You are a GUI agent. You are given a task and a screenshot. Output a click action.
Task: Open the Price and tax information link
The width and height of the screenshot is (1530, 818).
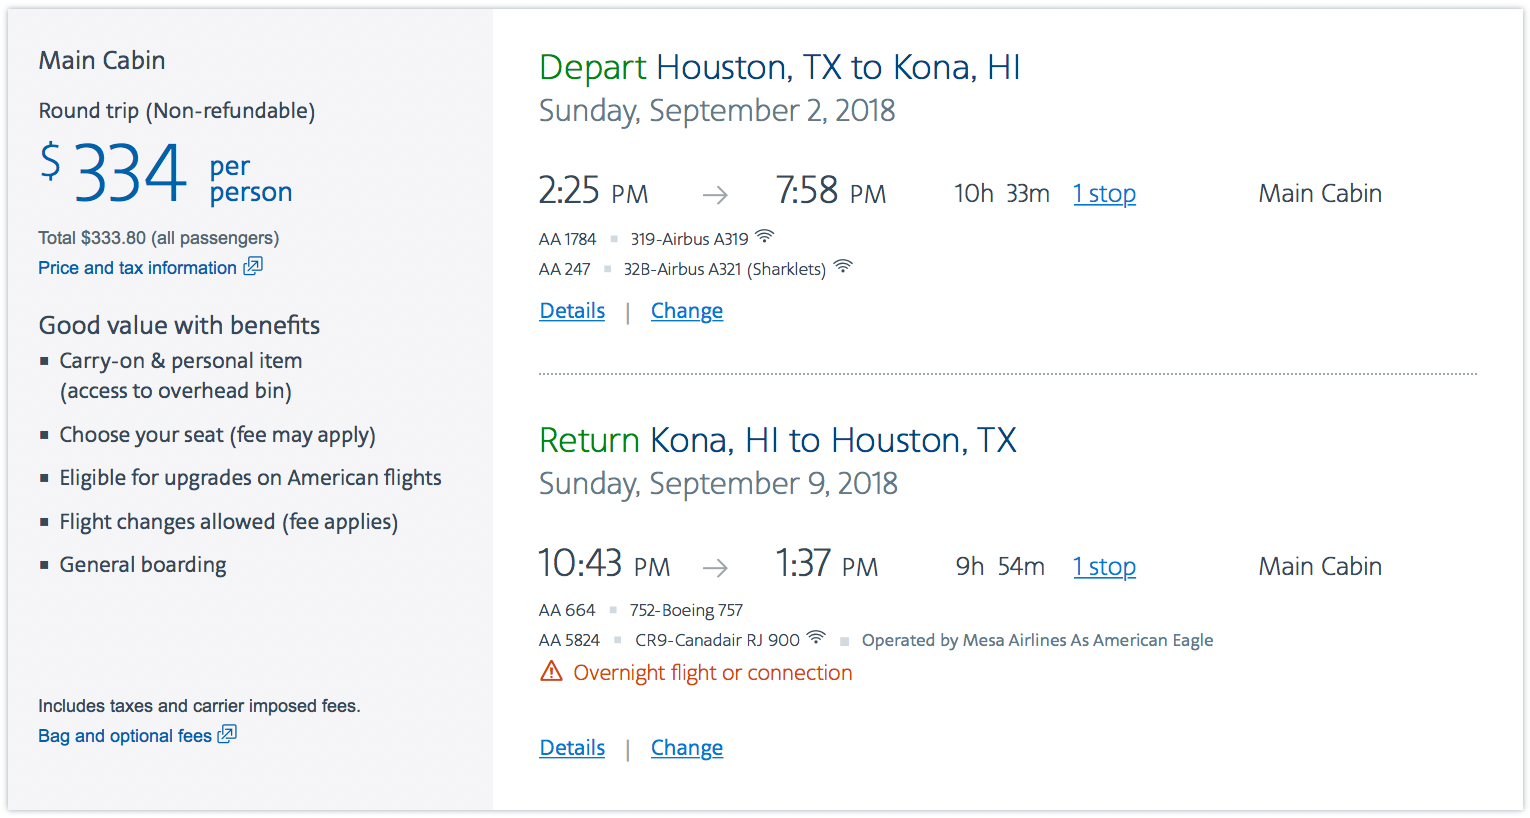137,268
